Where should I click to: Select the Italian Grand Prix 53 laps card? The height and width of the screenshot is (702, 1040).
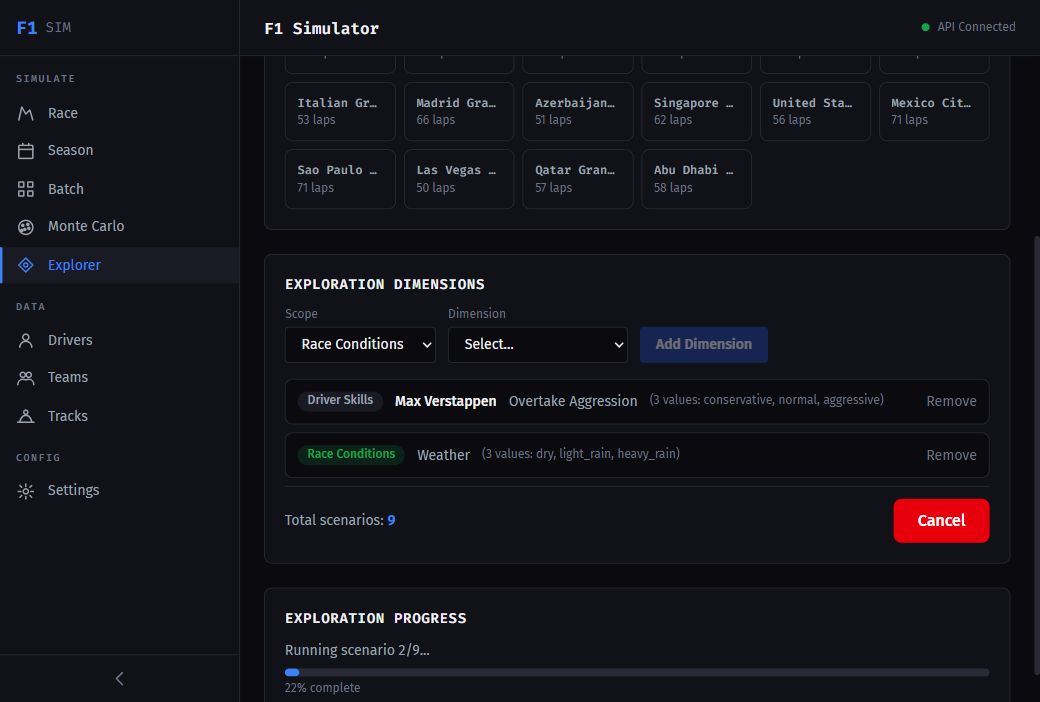point(340,111)
